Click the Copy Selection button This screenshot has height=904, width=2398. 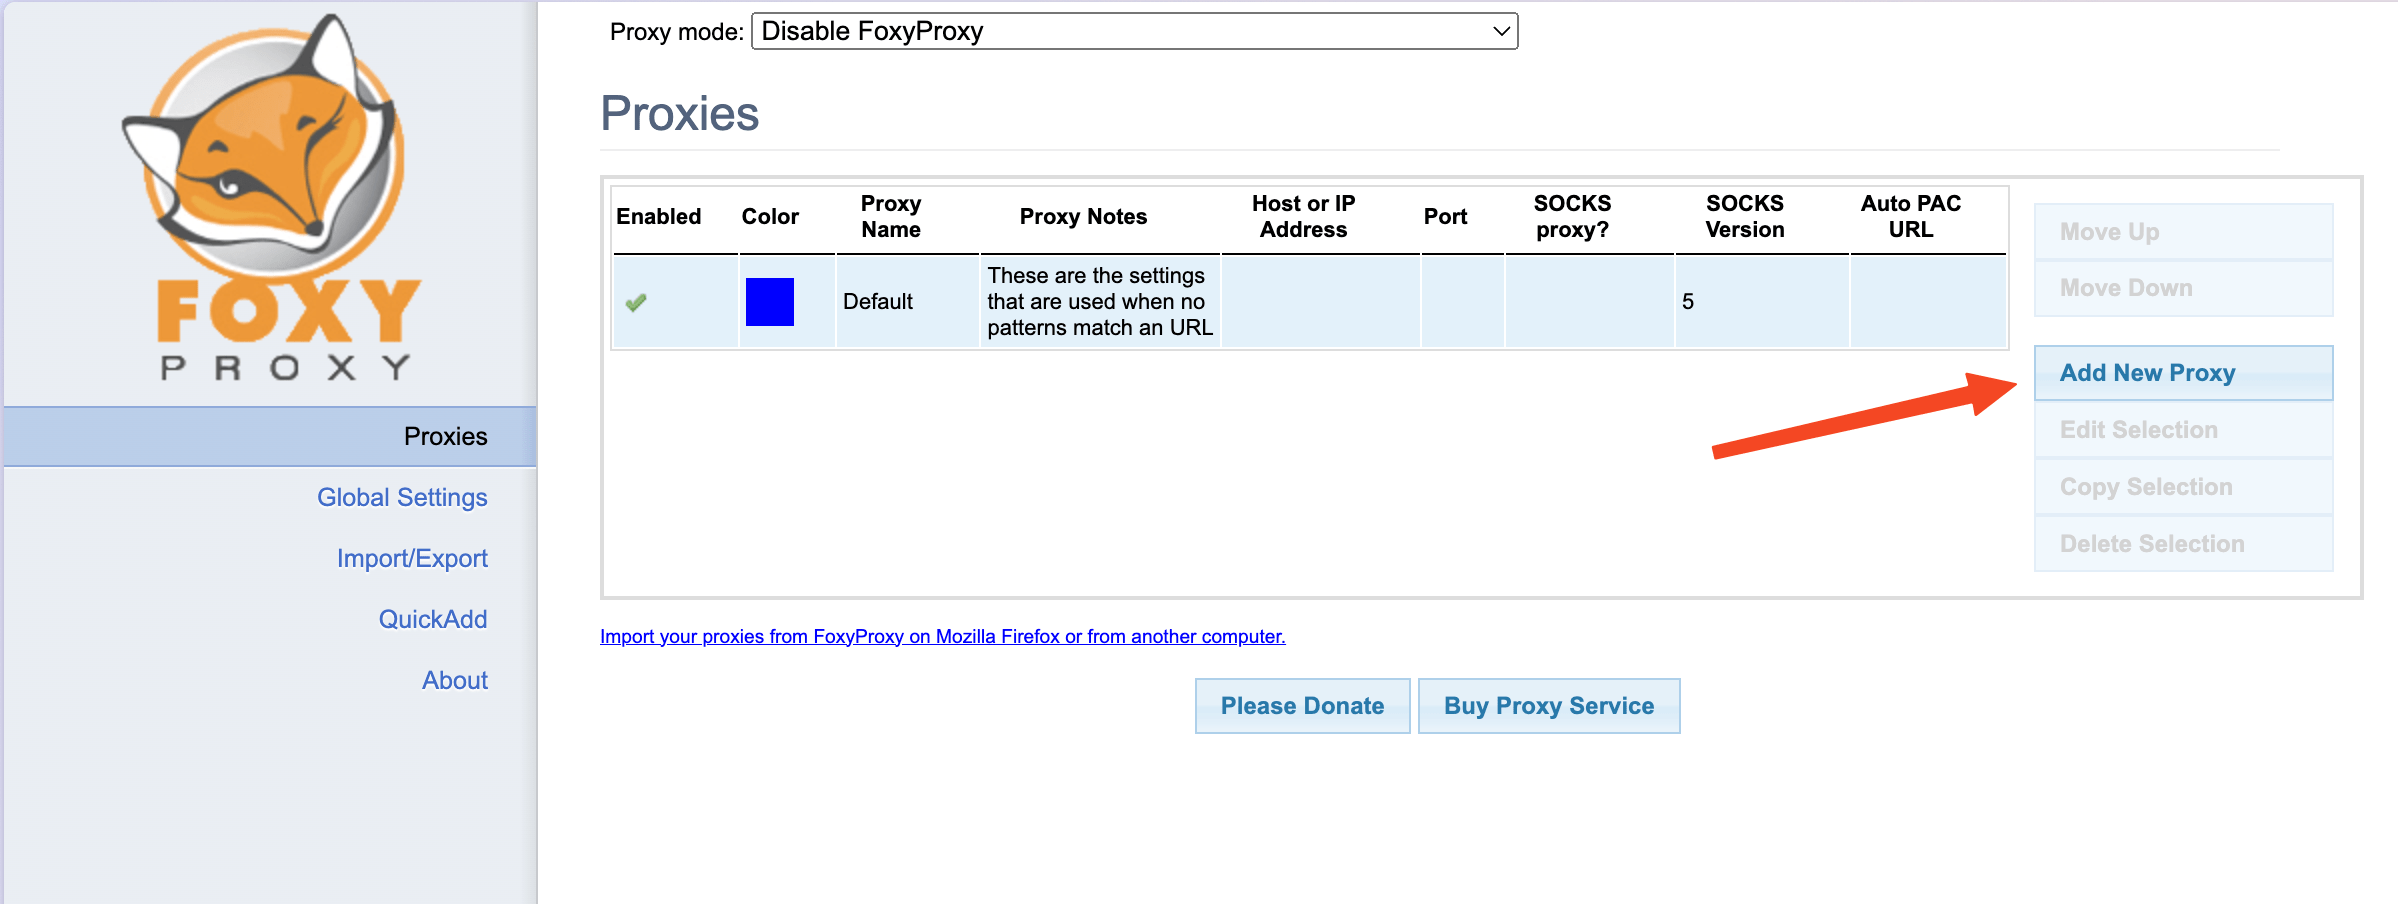pyautogui.click(x=2183, y=487)
